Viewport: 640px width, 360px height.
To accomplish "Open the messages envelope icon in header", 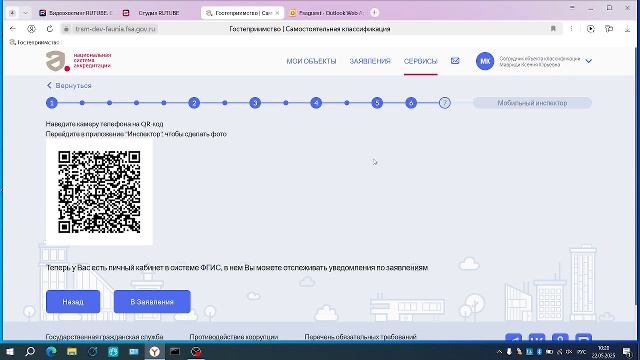I will (x=455, y=61).
